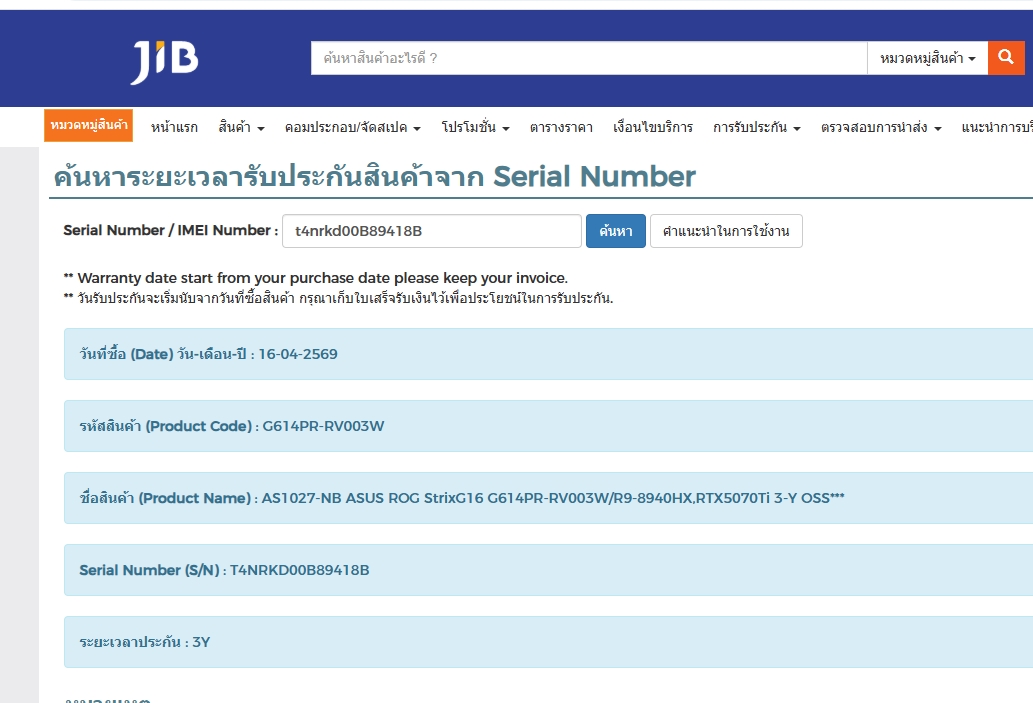Open เงื่อนไขบริการ in the navigation bar
Image resolution: width=1033 pixels, height=703 pixels.
(x=653, y=127)
